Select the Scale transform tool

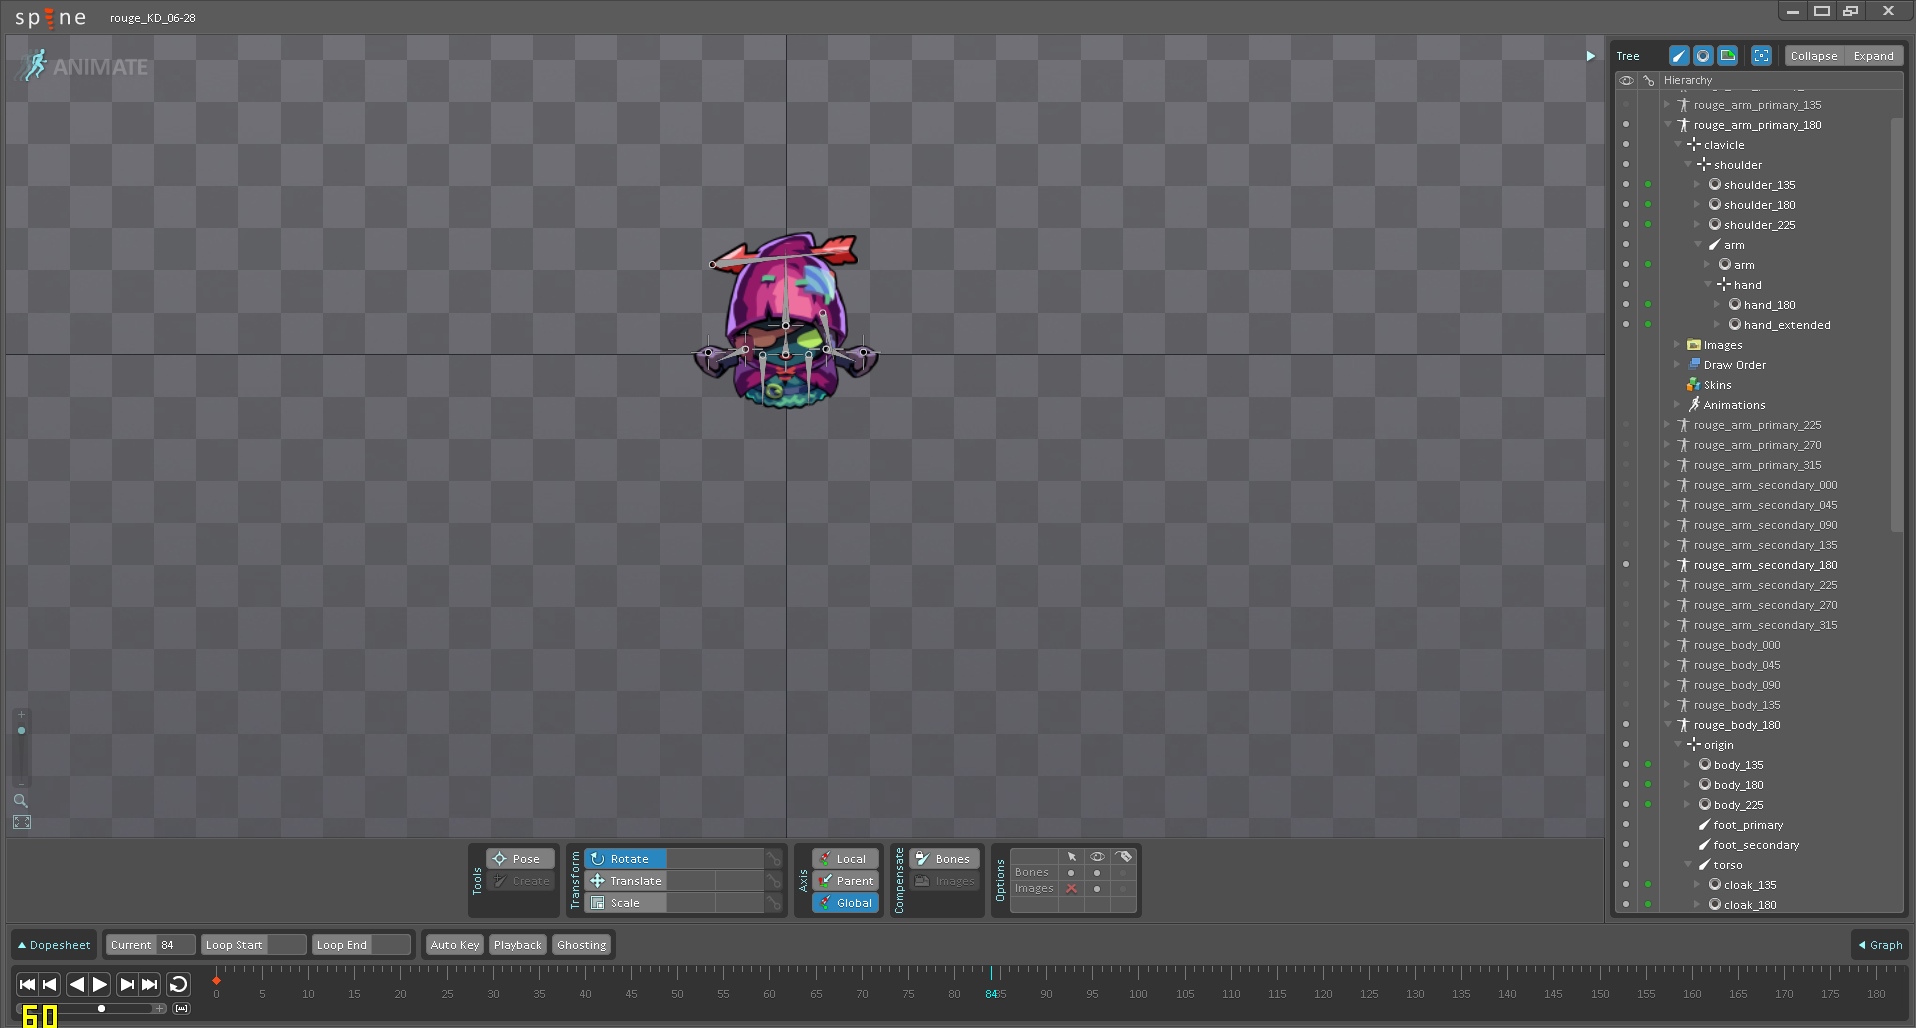click(625, 903)
